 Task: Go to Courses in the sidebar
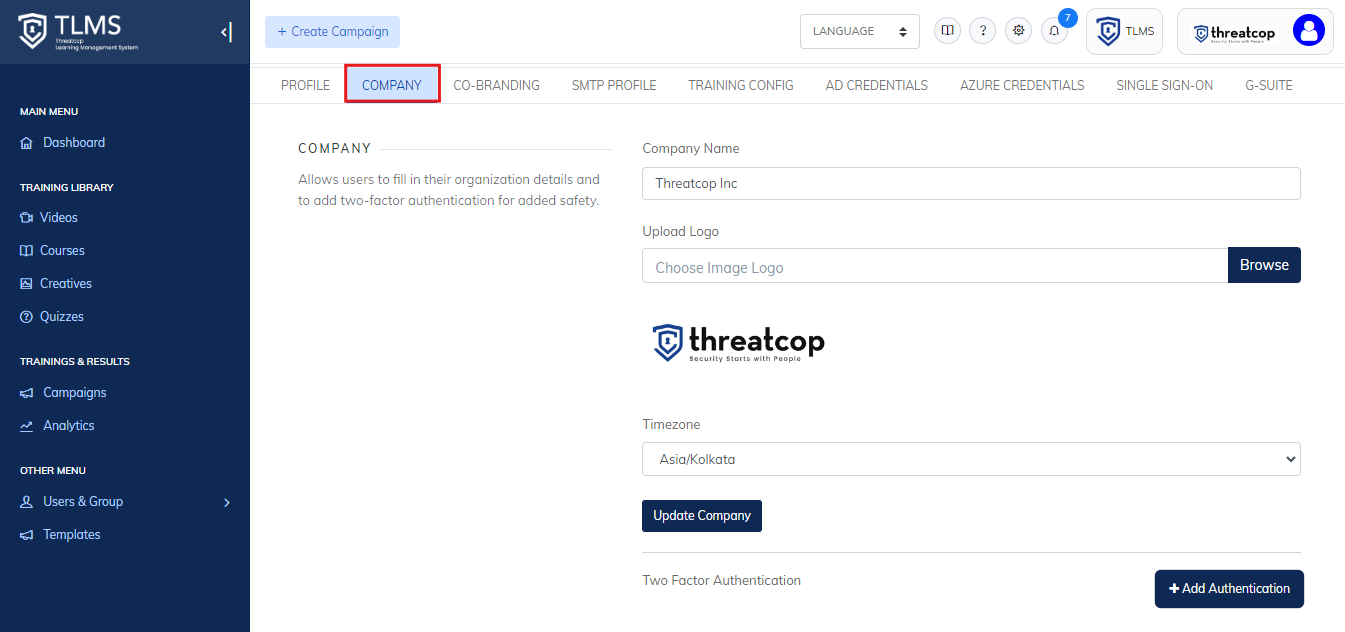[x=62, y=251]
